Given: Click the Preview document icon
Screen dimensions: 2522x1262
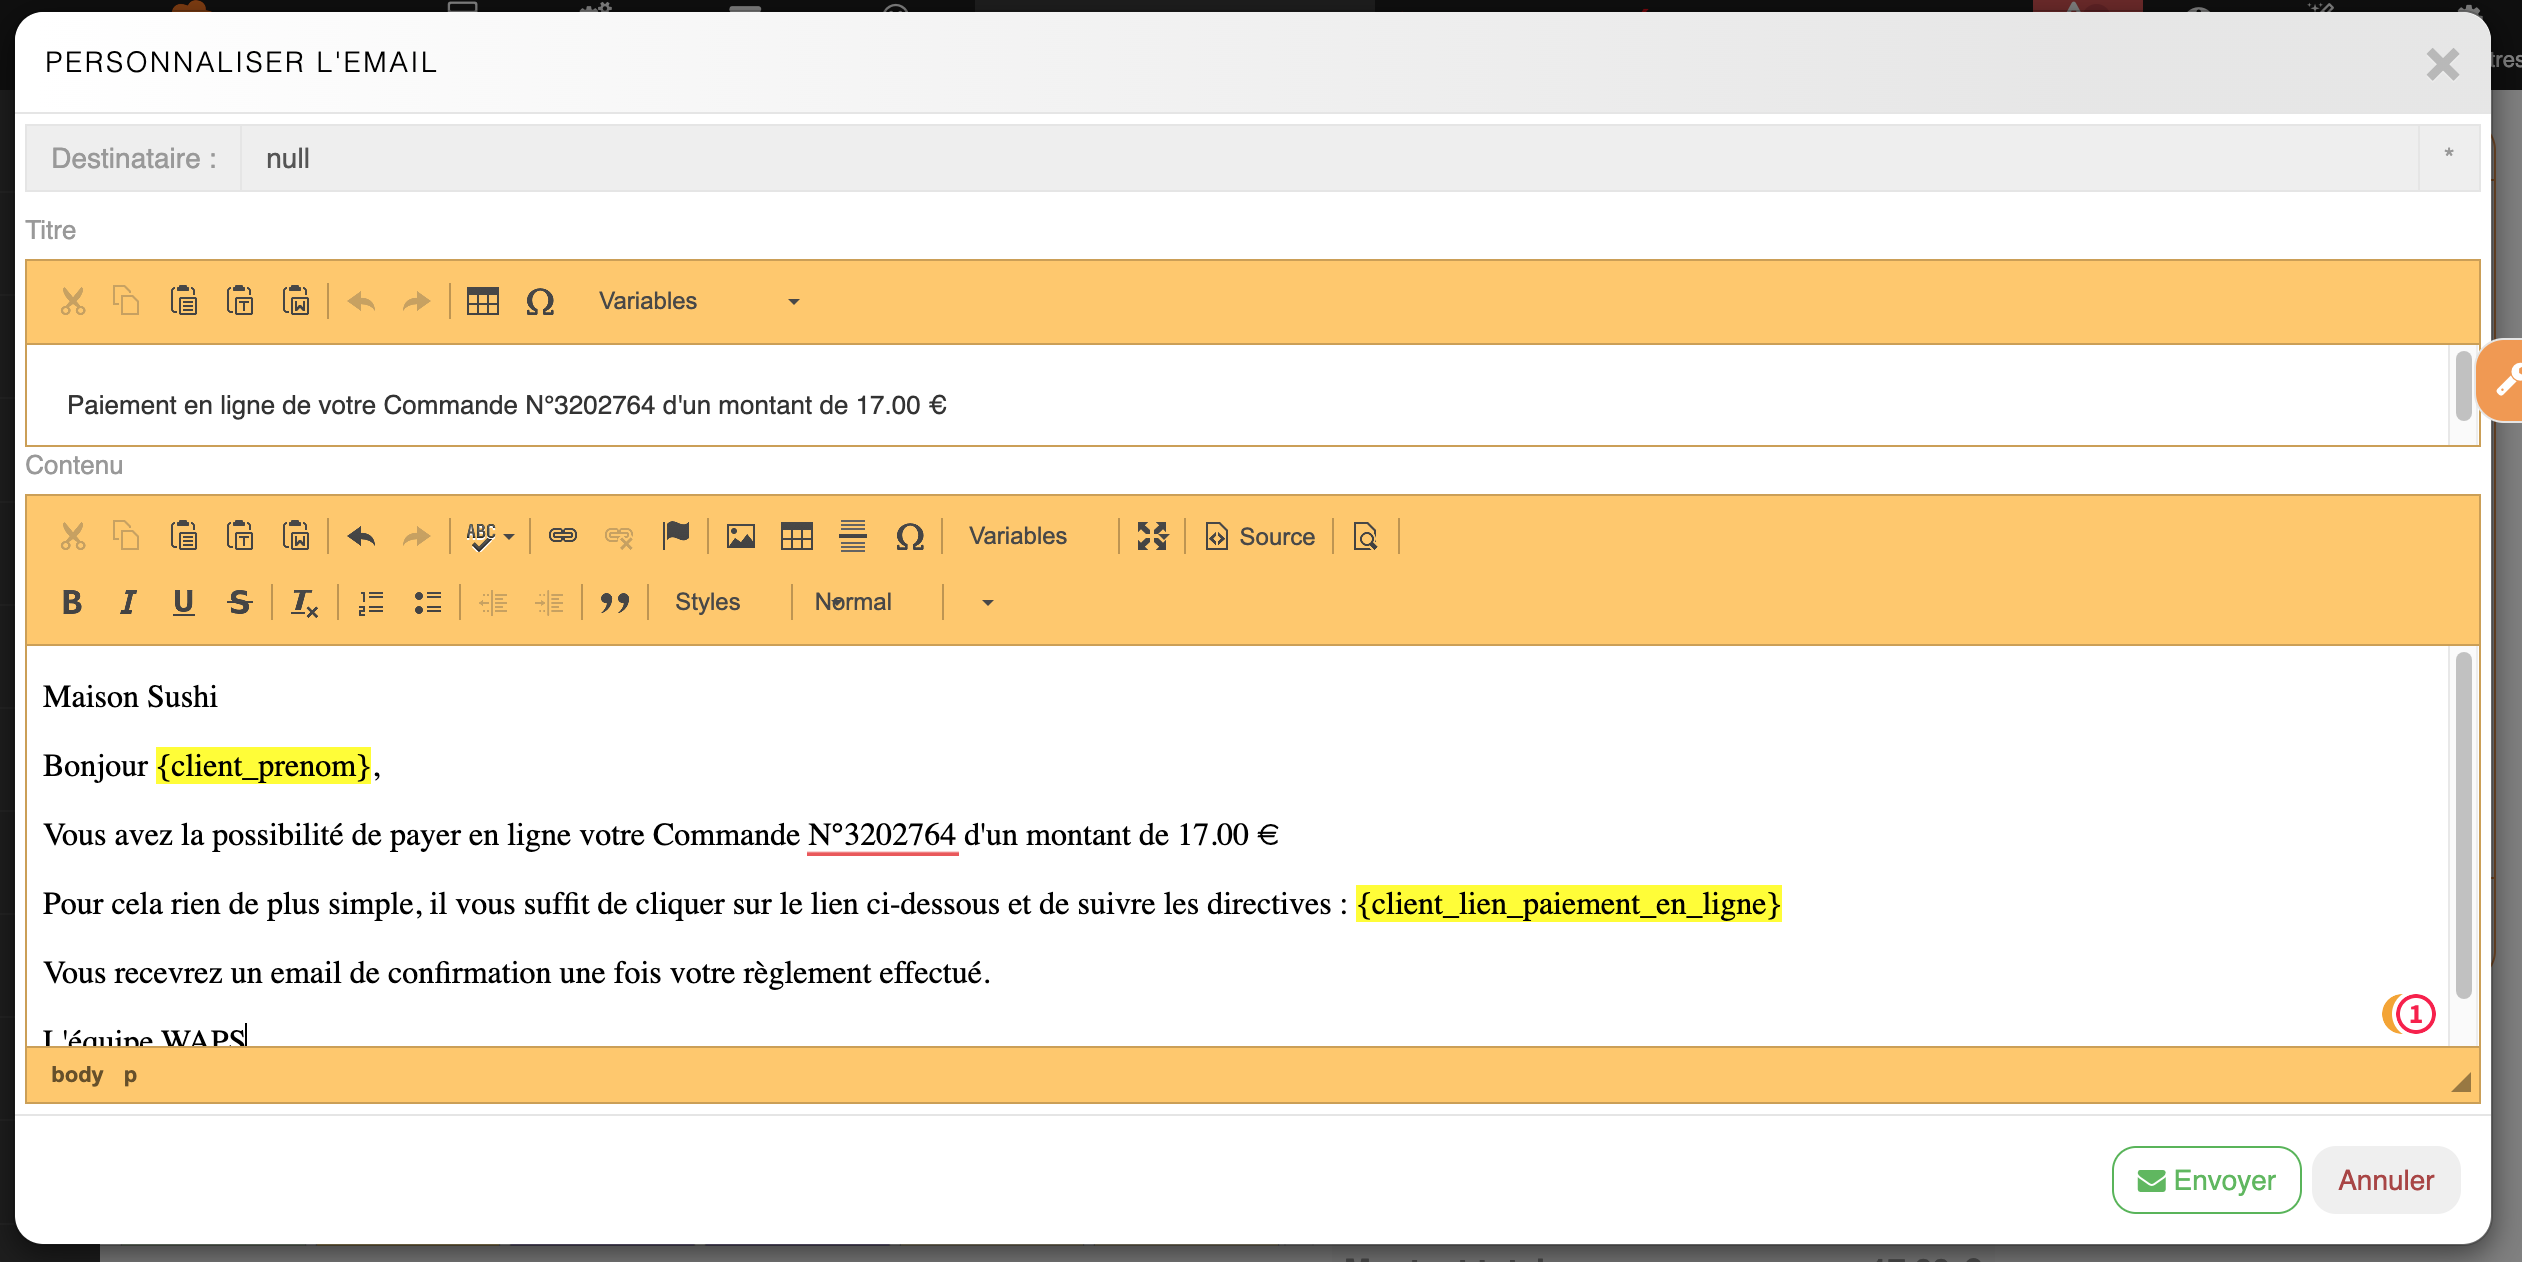Looking at the screenshot, I should pos(1365,537).
